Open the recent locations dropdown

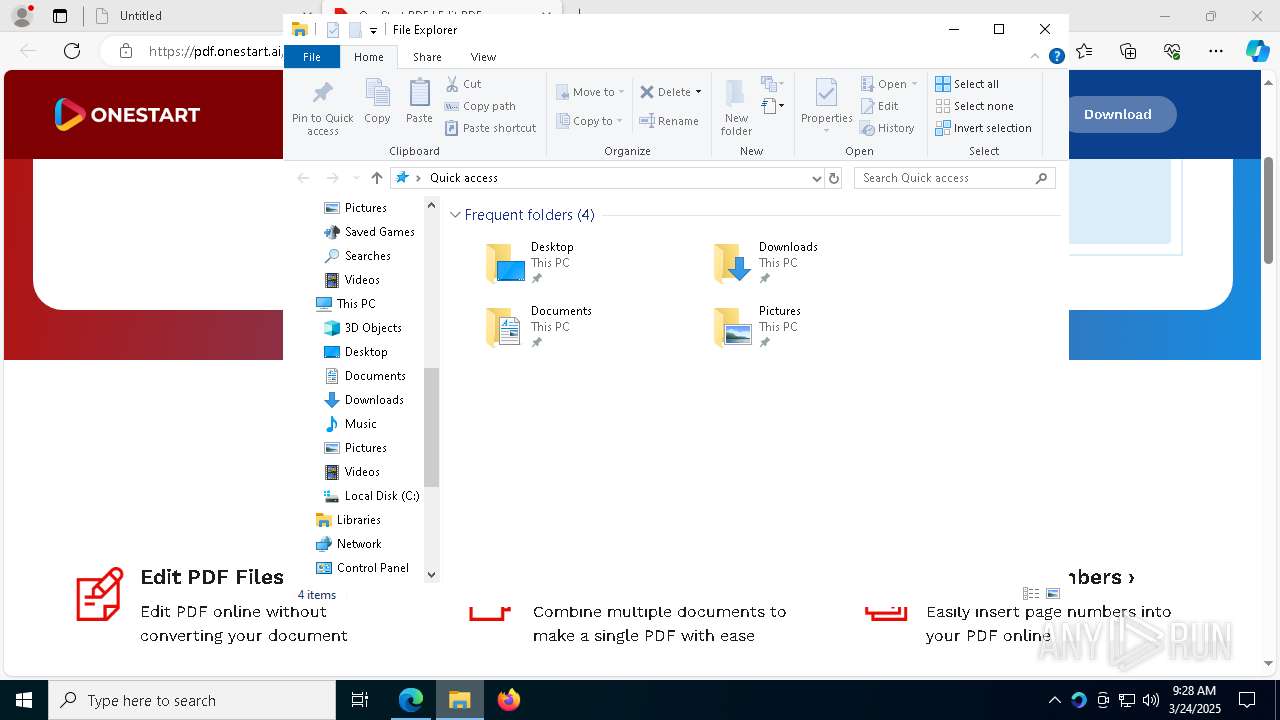pyautogui.click(x=355, y=178)
